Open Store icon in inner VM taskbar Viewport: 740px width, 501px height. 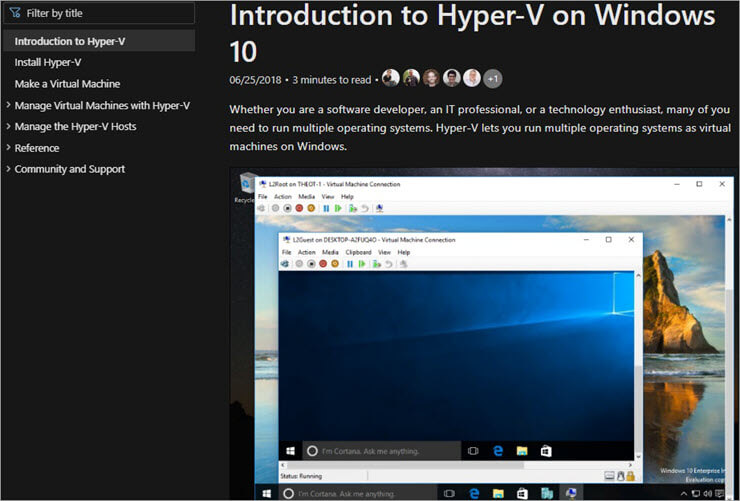[546, 451]
